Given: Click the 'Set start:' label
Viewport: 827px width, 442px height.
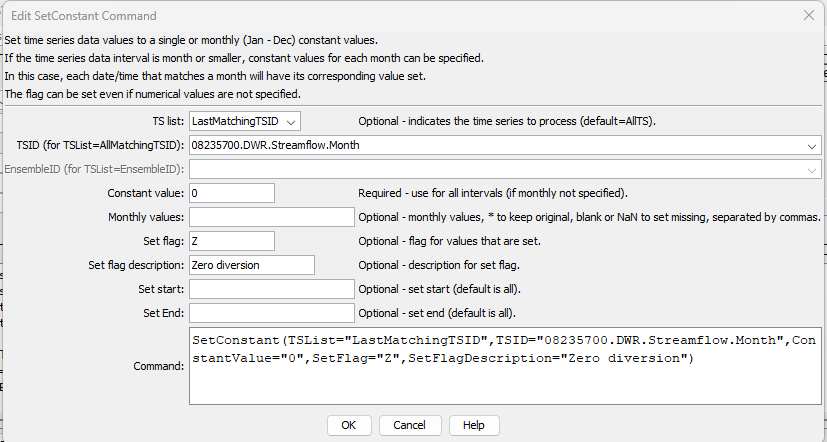Looking at the screenshot, I should click(x=161, y=289).
